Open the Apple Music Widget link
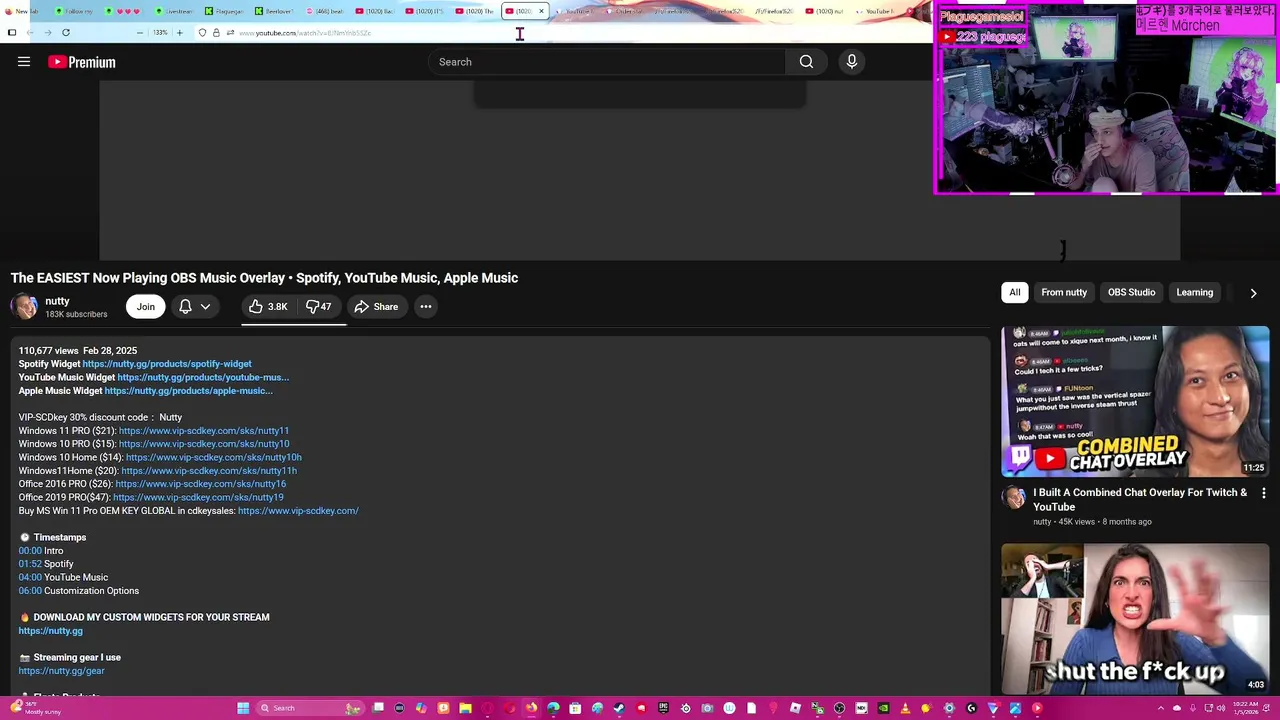This screenshot has height=720, width=1280. pos(188,391)
